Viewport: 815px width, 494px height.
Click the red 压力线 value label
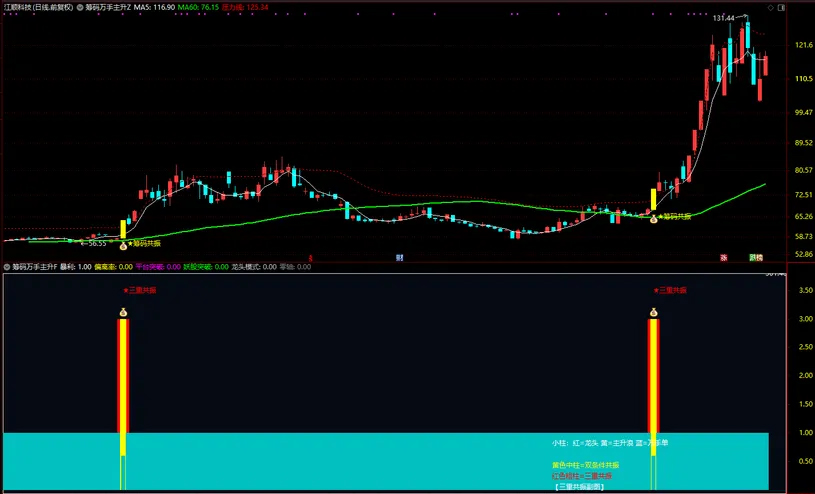(245, 7)
